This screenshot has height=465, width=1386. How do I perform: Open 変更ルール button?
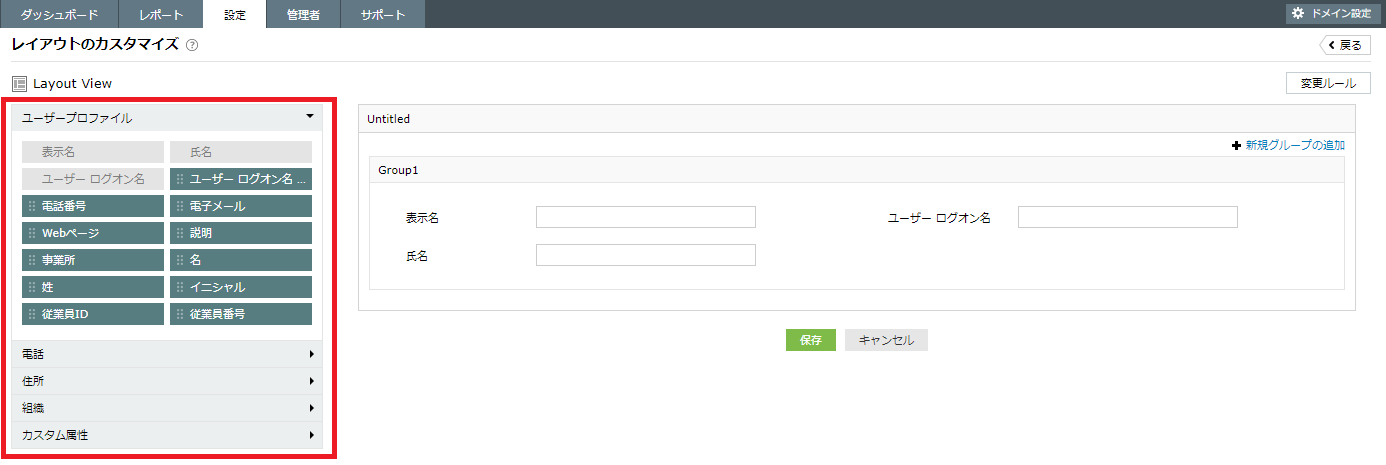pyautogui.click(x=1328, y=83)
